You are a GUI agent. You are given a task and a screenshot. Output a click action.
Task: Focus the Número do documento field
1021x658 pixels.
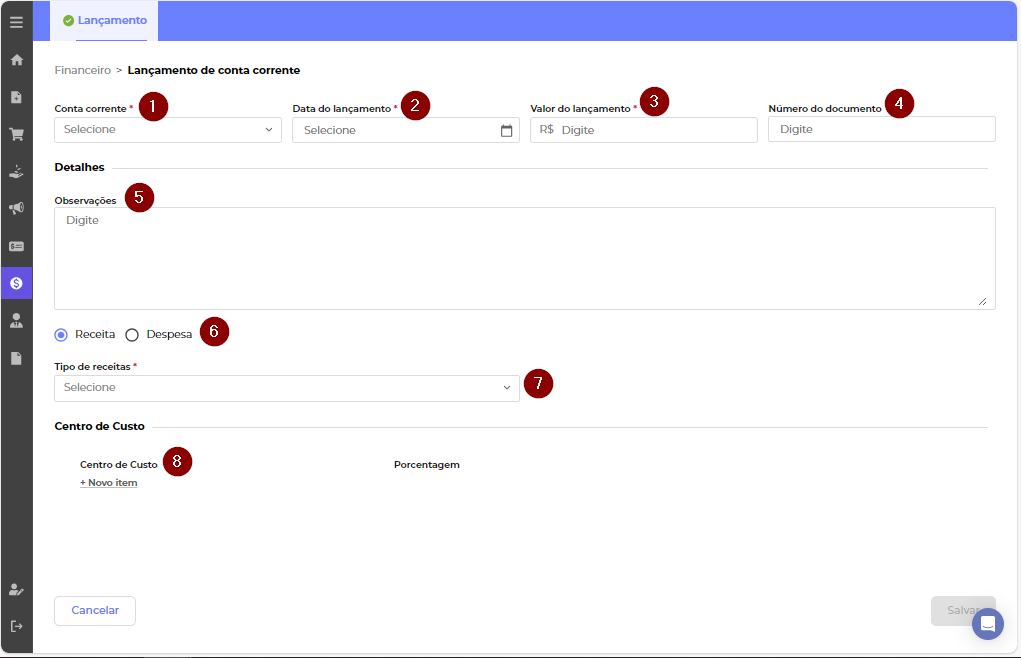(x=881, y=130)
